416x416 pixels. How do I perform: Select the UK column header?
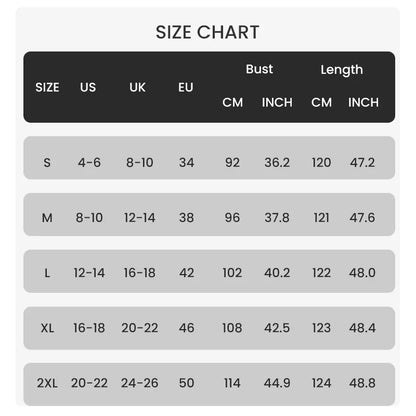tap(137, 87)
